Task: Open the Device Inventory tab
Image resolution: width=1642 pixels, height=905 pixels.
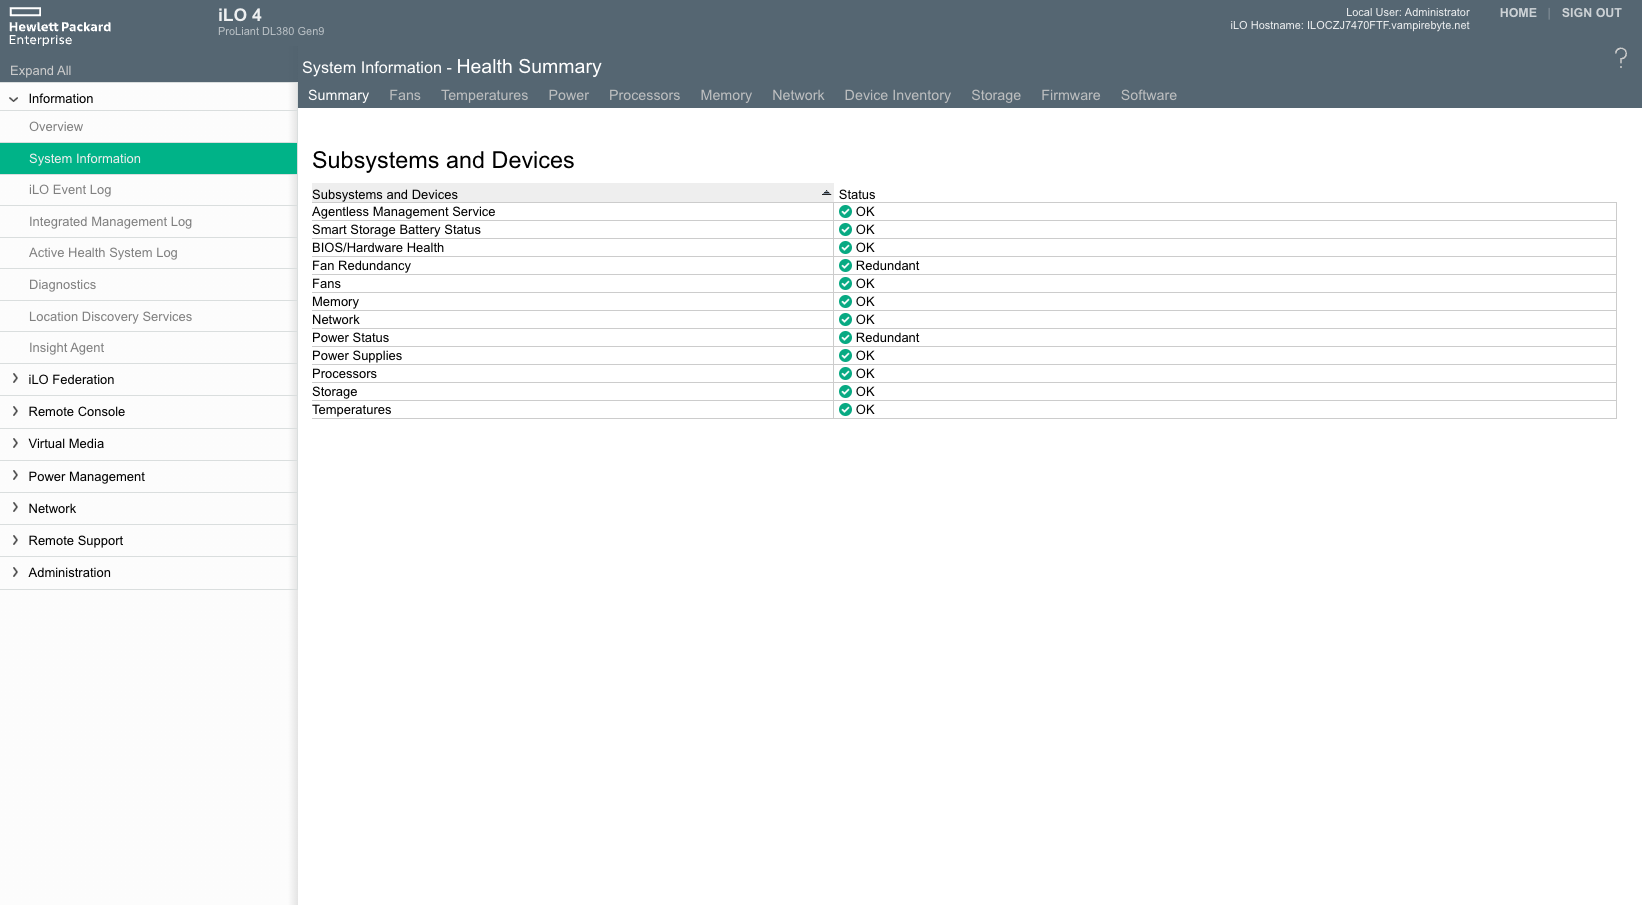Action: [897, 95]
